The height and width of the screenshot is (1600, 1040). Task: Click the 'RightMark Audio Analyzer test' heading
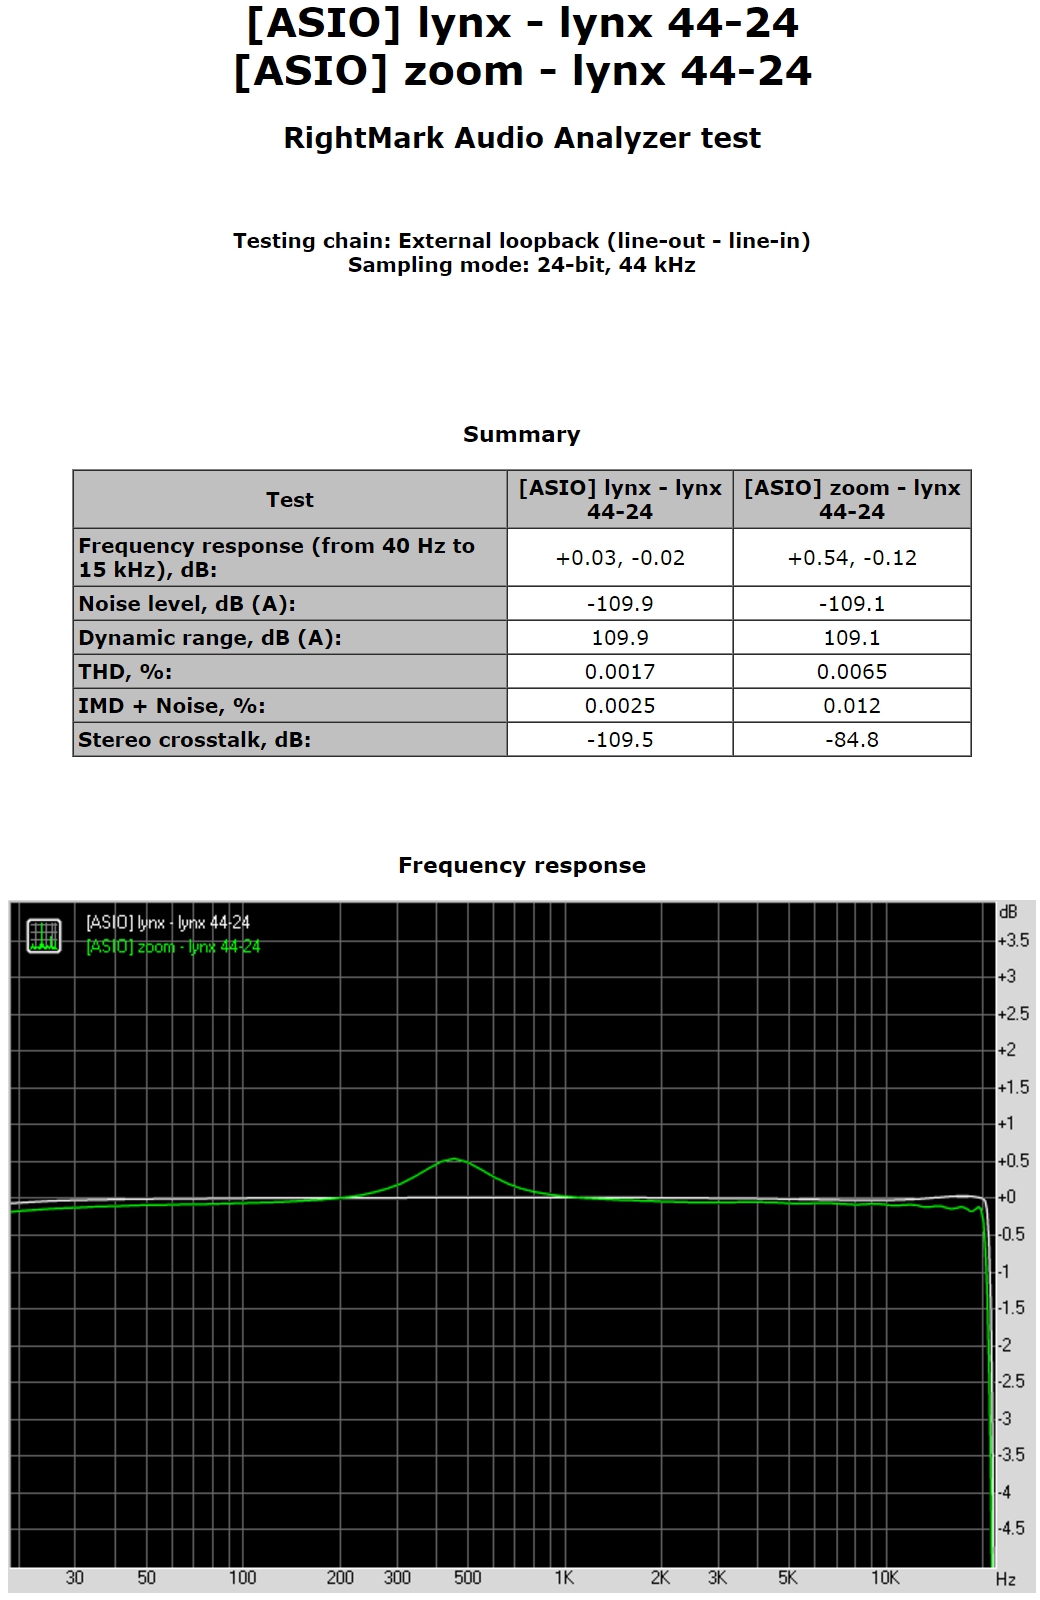point(522,138)
